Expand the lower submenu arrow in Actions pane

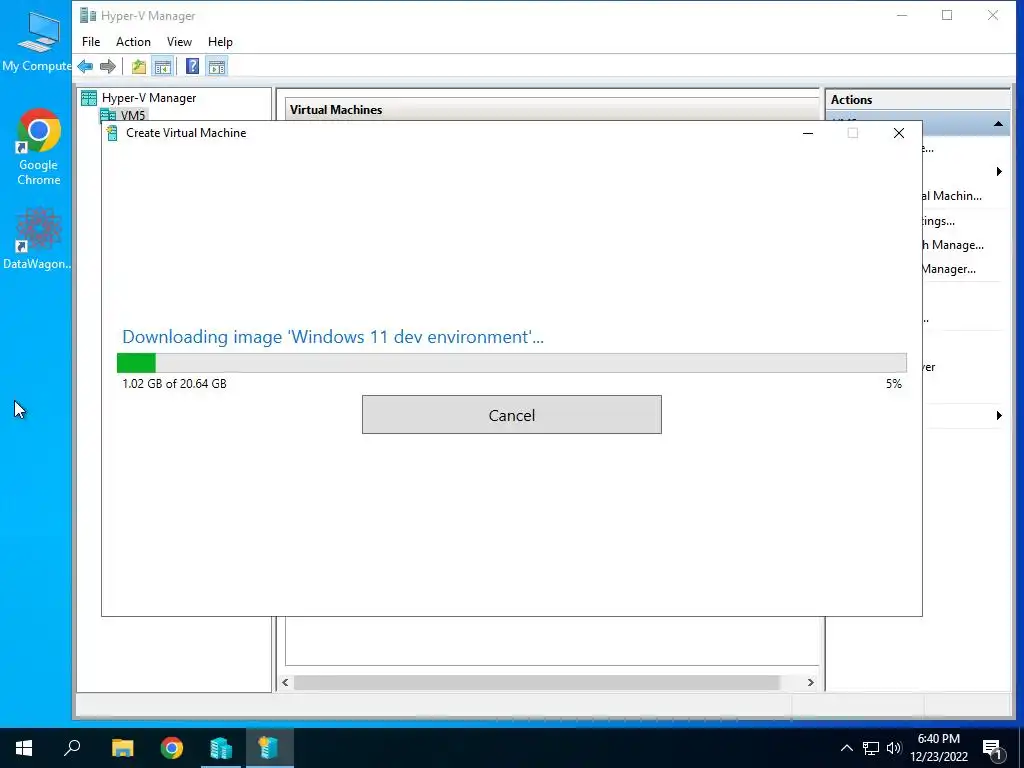point(999,415)
